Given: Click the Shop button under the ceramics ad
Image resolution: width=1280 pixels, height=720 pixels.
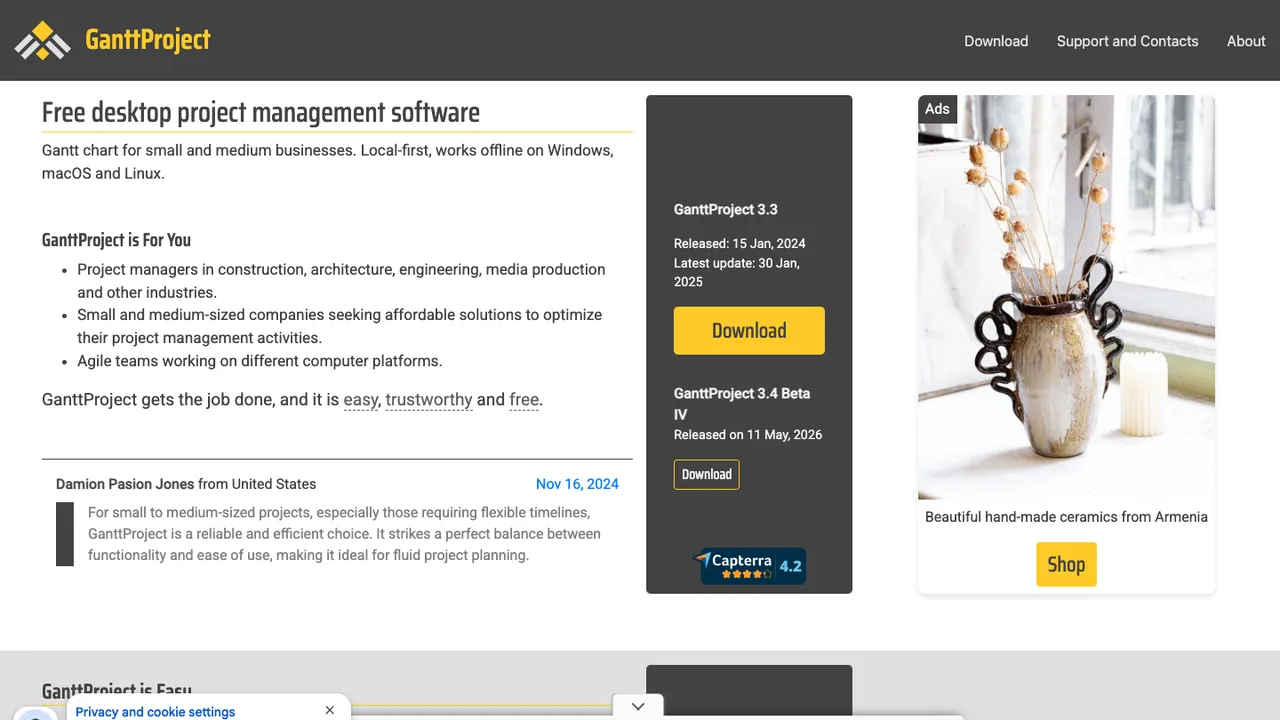Looking at the screenshot, I should point(1066,564).
